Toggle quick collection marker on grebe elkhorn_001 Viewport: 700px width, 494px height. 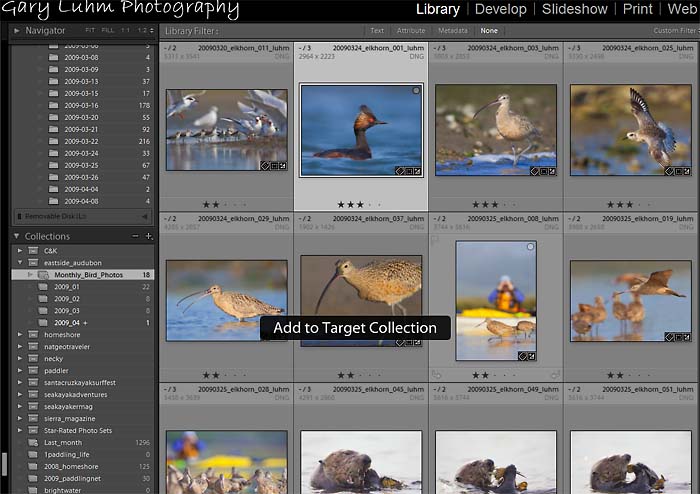pyautogui.click(x=416, y=91)
